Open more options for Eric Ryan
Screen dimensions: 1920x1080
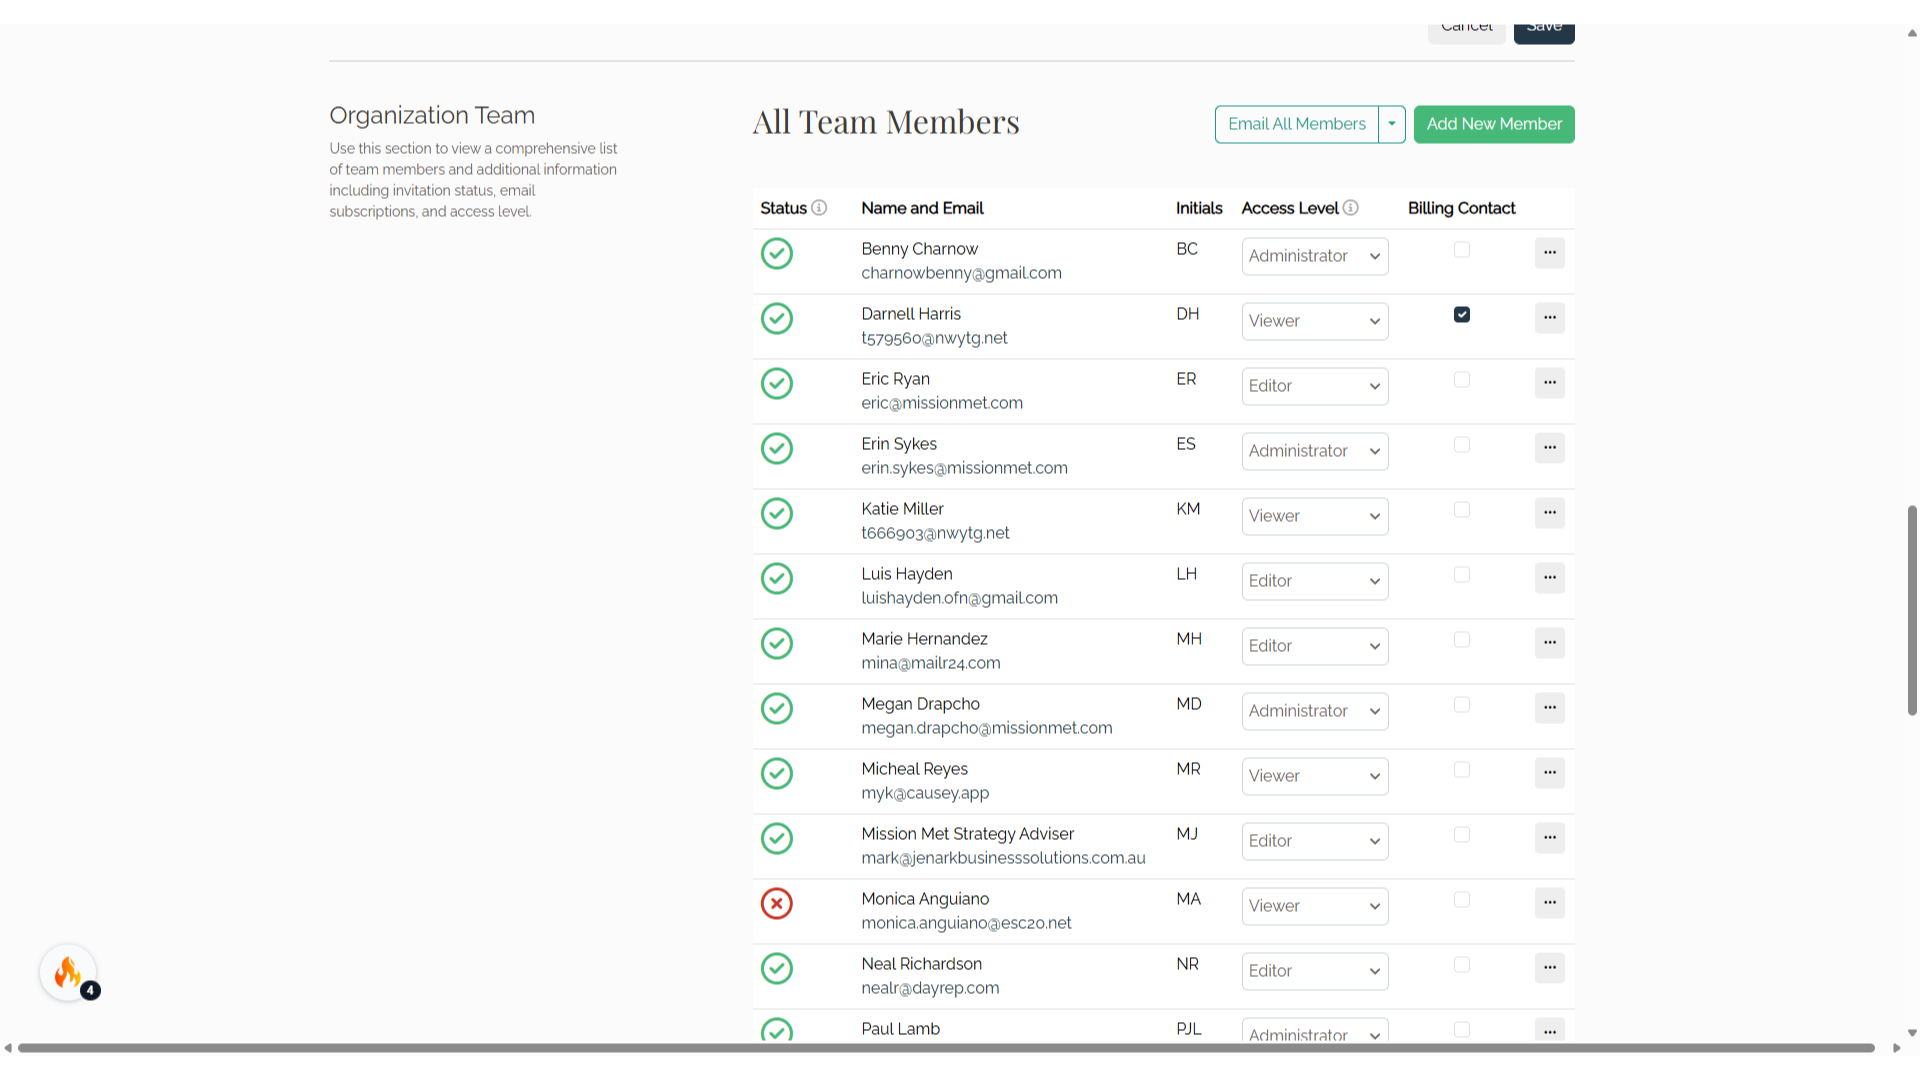click(x=1549, y=383)
